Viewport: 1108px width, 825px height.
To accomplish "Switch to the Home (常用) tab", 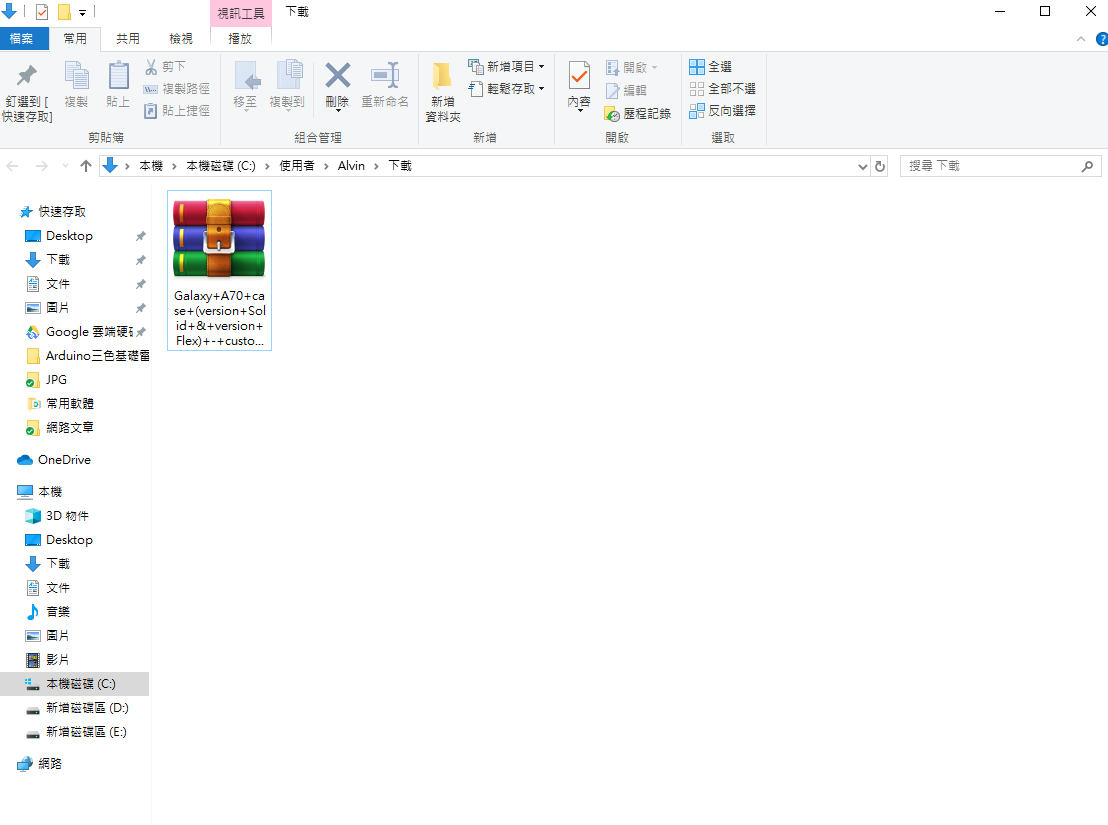I will (x=75, y=39).
